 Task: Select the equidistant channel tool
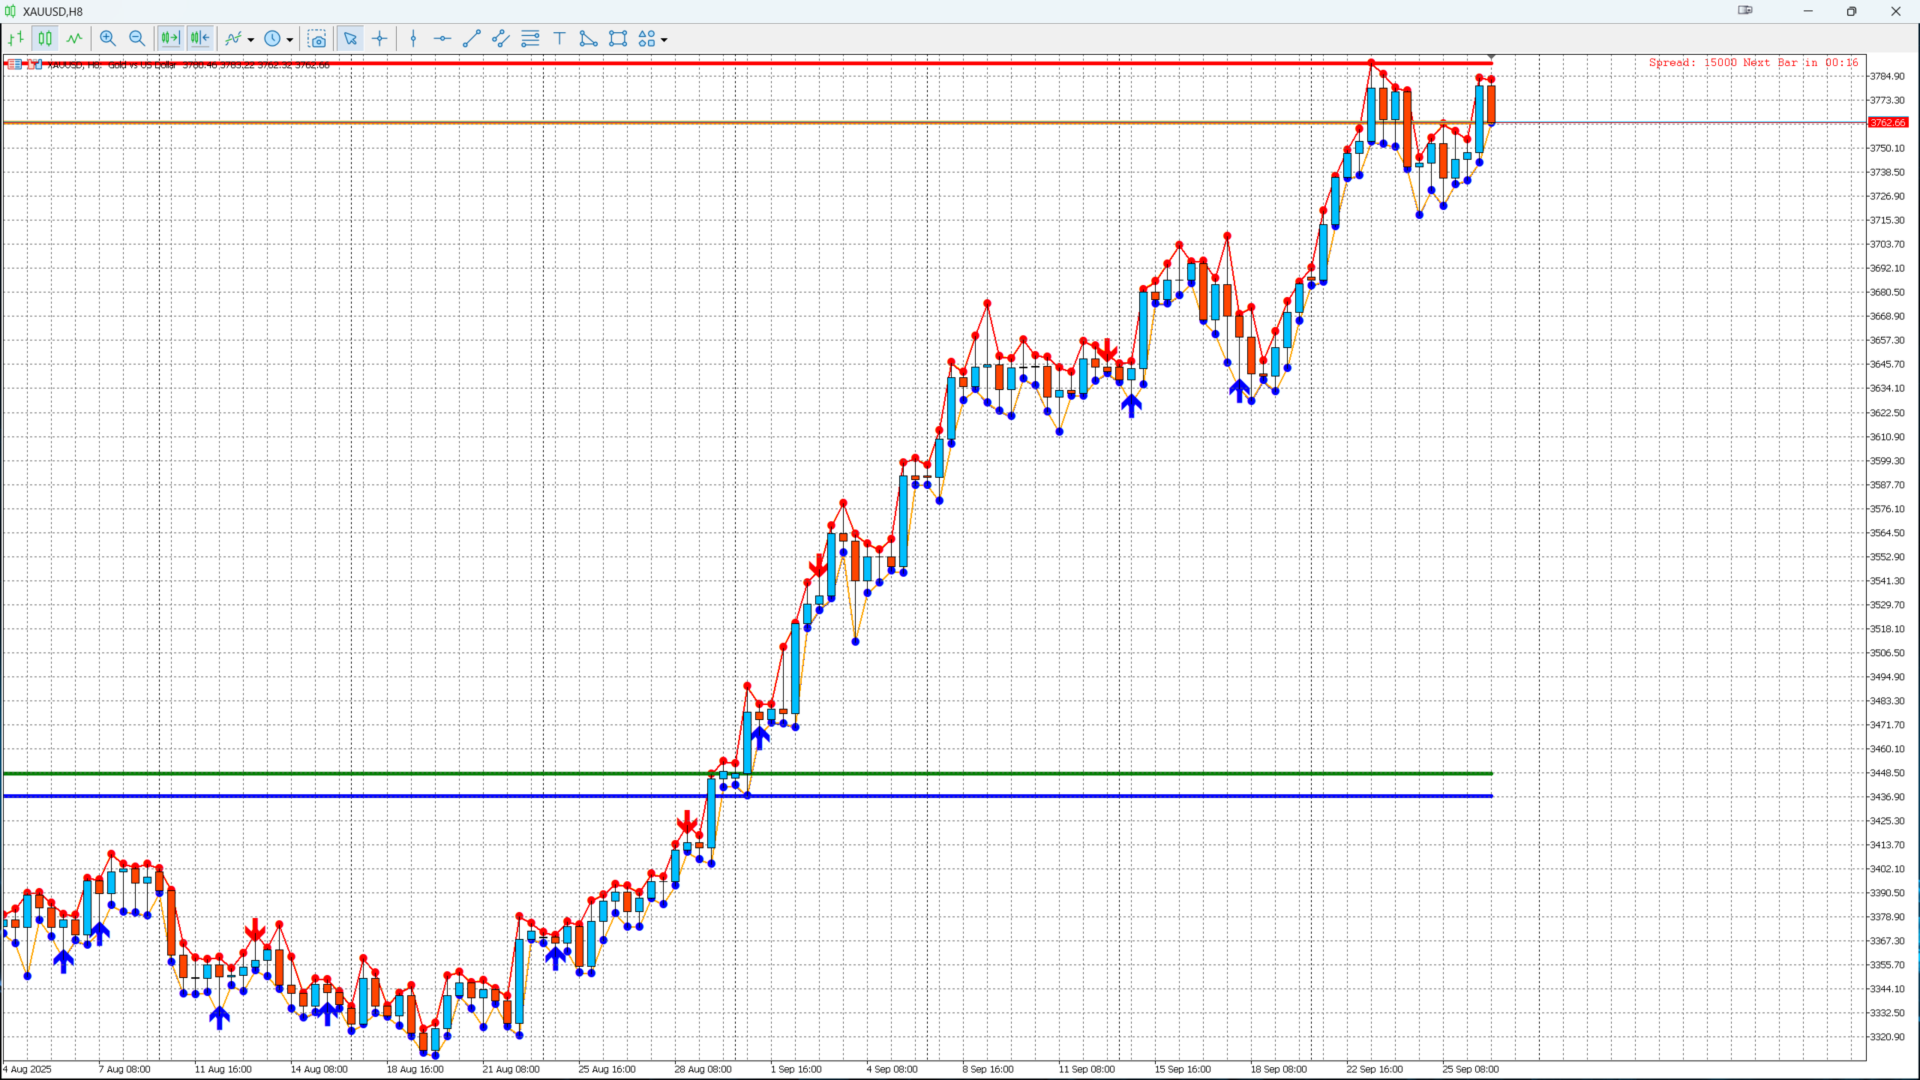[501, 39]
